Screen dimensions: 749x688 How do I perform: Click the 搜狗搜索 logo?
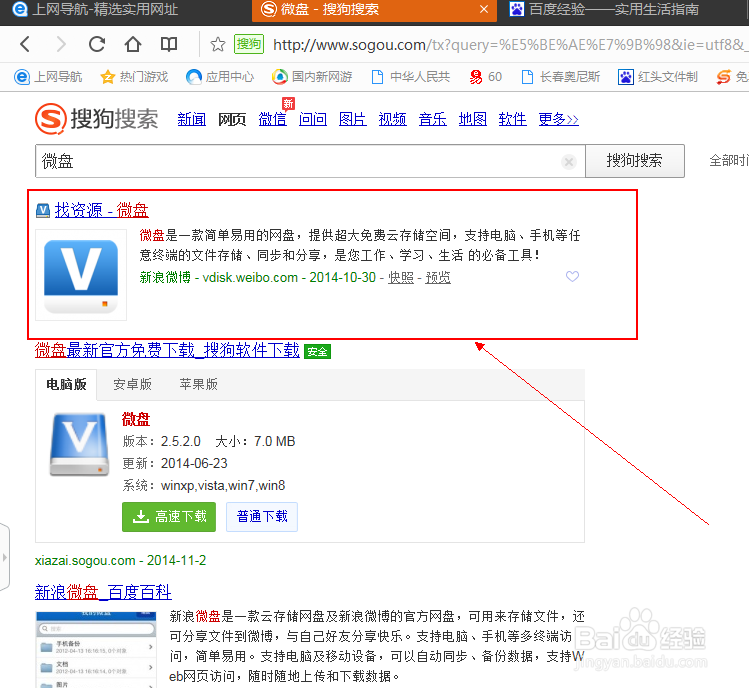(x=96, y=119)
